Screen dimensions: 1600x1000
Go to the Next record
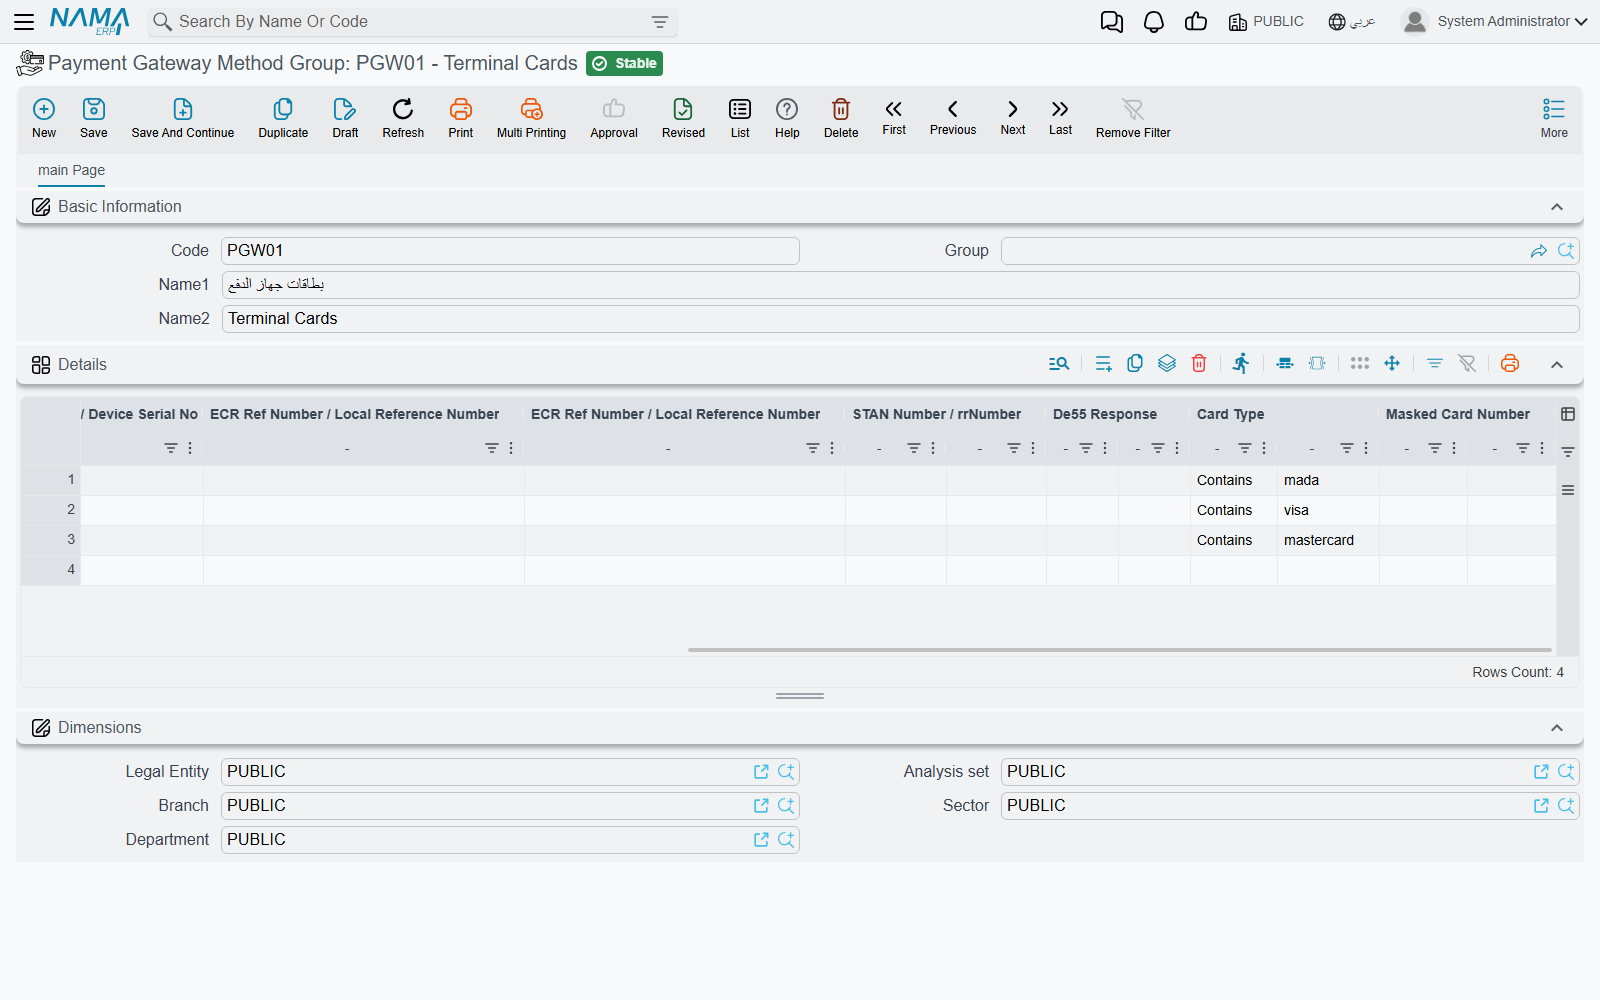point(1013,117)
